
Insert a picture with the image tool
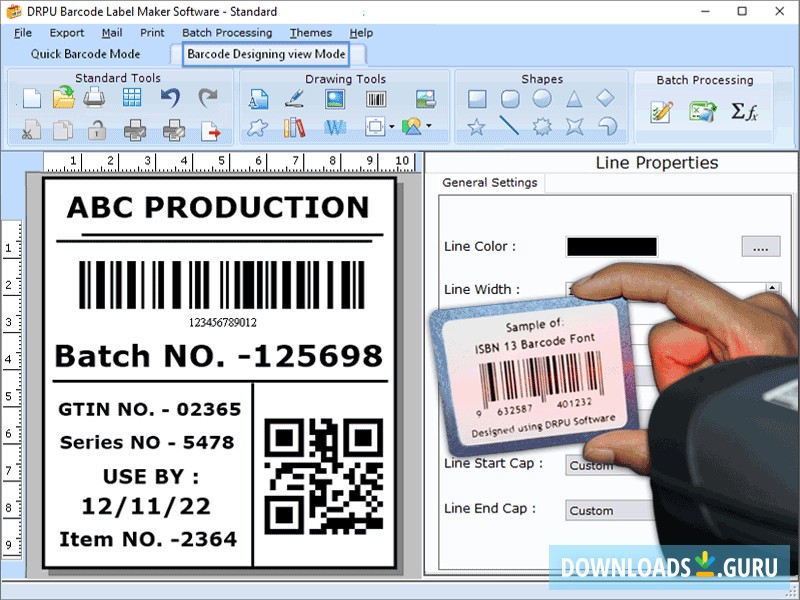point(335,98)
